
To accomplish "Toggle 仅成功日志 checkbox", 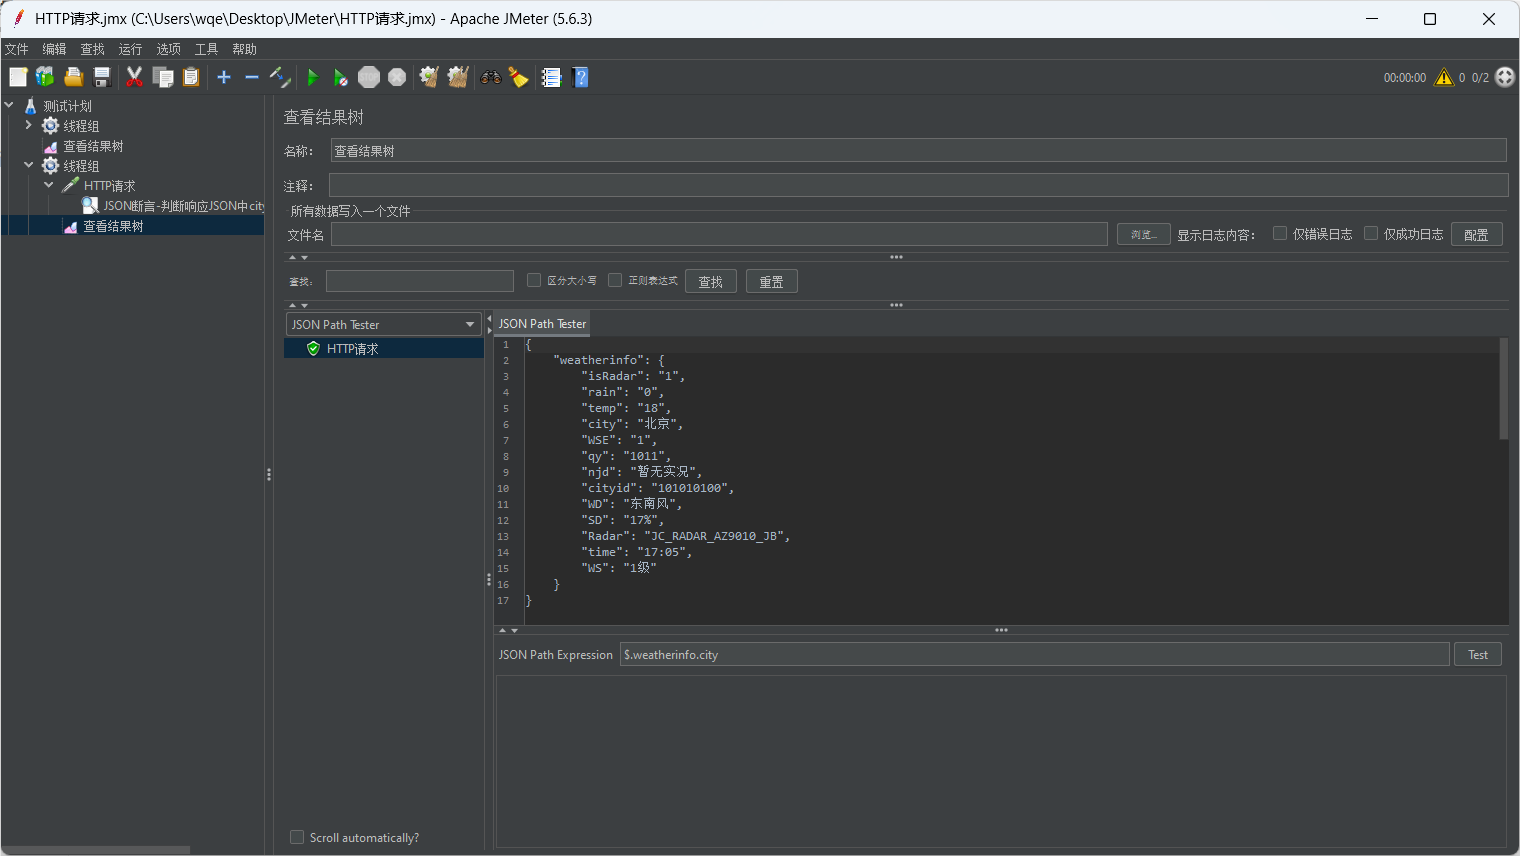I will [1371, 233].
